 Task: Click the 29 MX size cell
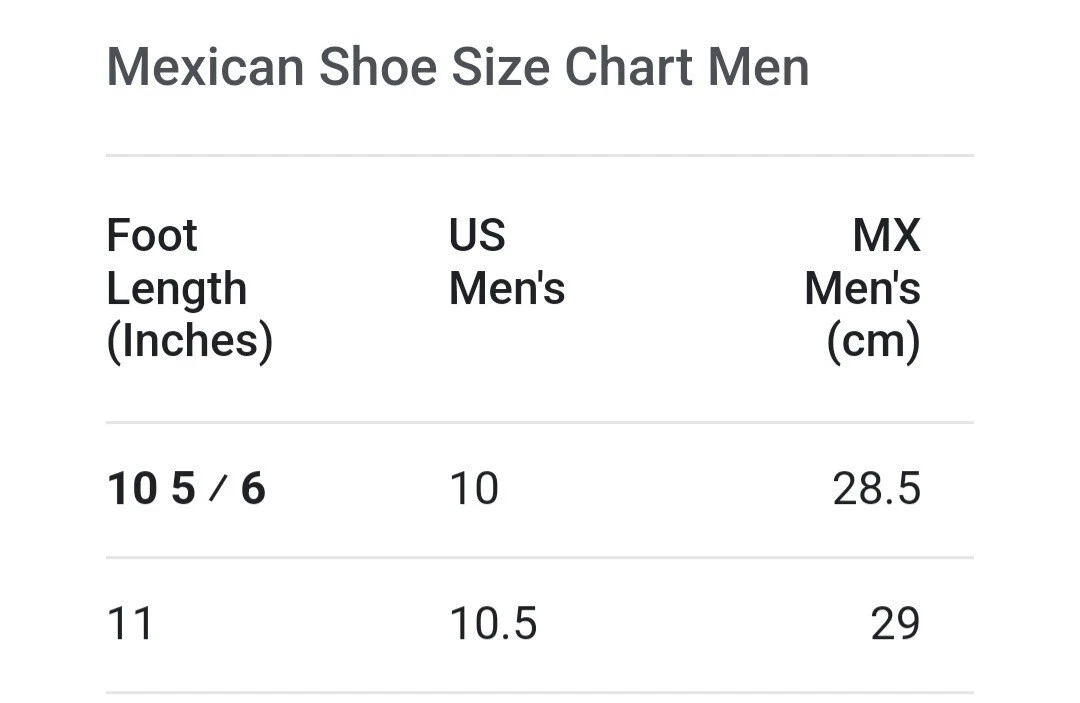click(x=895, y=624)
